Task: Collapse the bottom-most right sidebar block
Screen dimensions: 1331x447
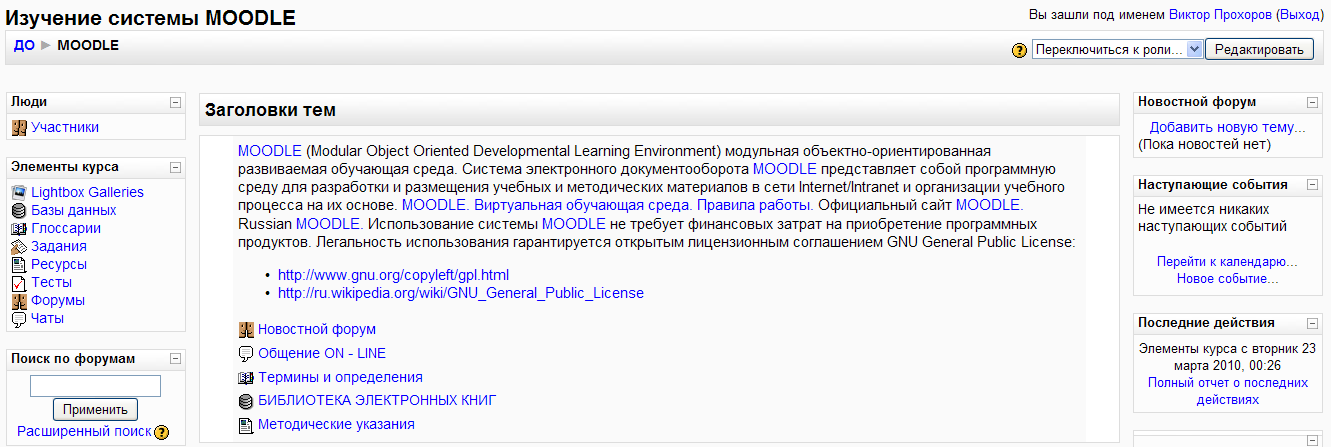Action: [1313, 440]
